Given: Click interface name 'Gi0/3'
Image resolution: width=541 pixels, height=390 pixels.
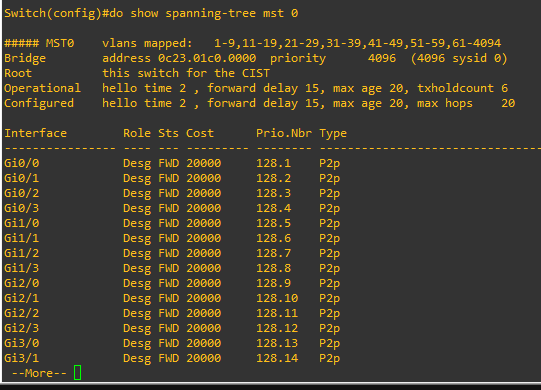Looking at the screenshot, I should click(22, 208).
